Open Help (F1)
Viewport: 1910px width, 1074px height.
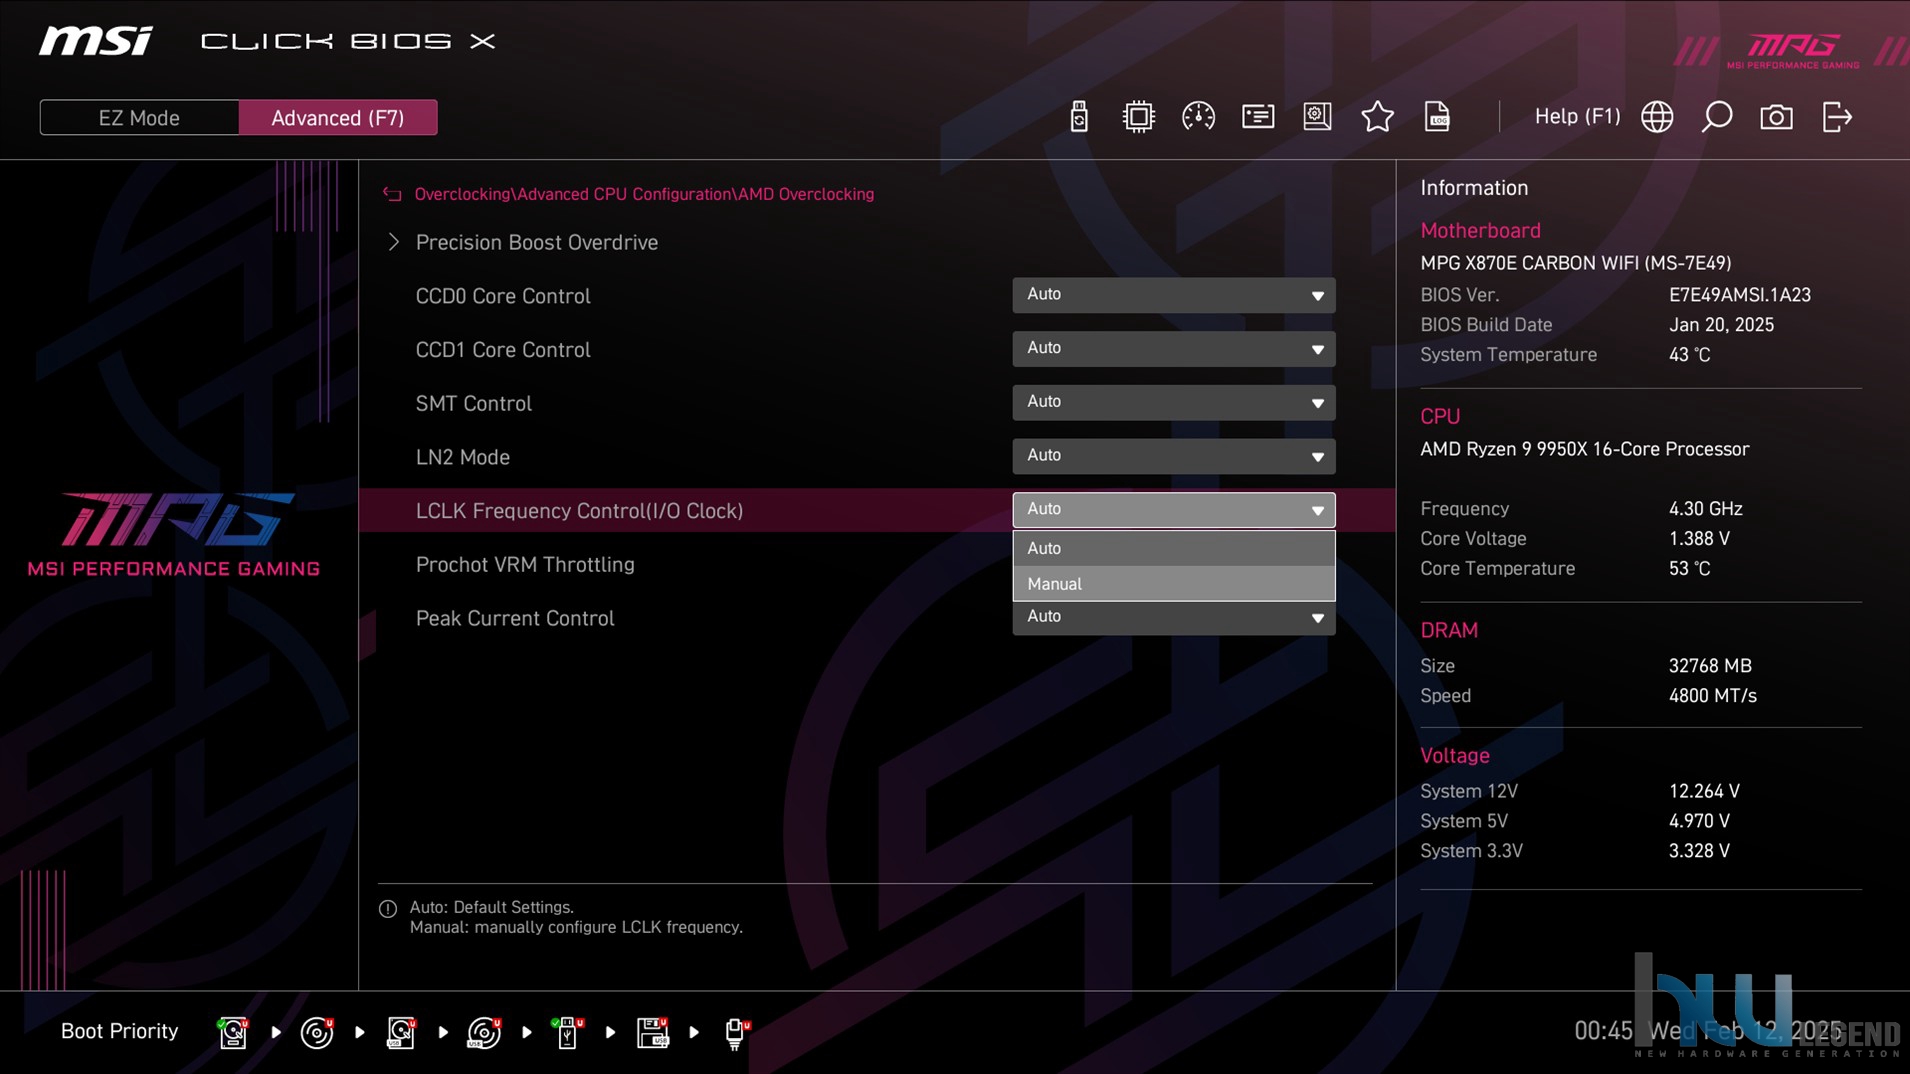click(x=1577, y=116)
